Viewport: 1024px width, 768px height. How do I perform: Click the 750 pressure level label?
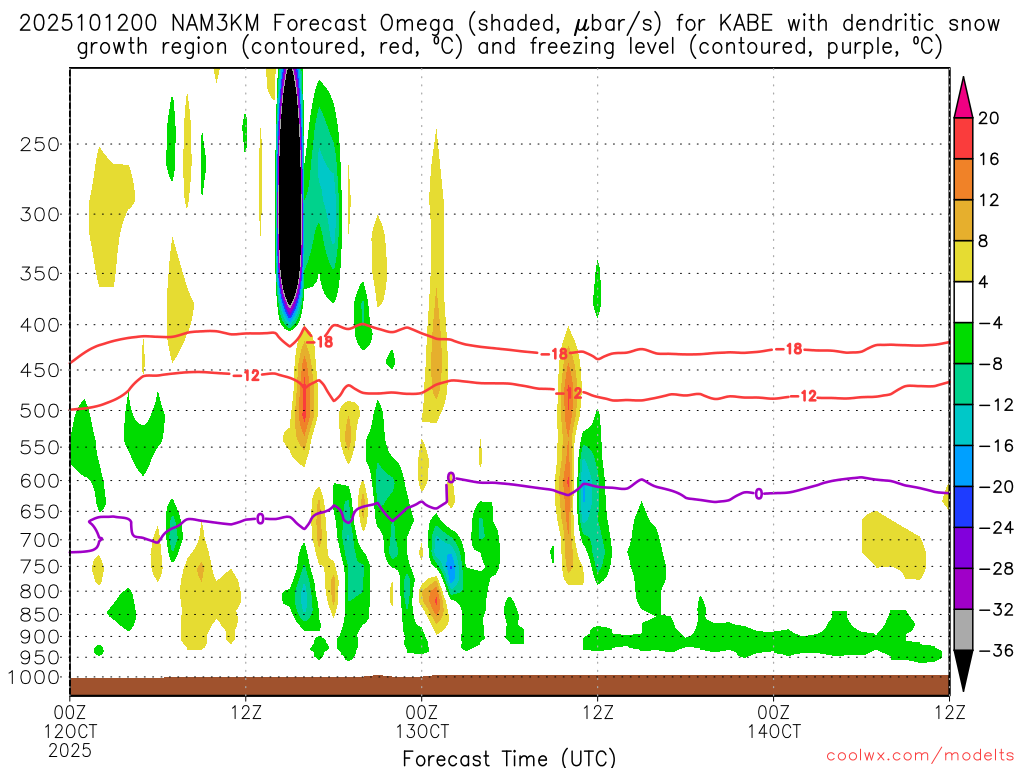pyautogui.click(x=40, y=567)
